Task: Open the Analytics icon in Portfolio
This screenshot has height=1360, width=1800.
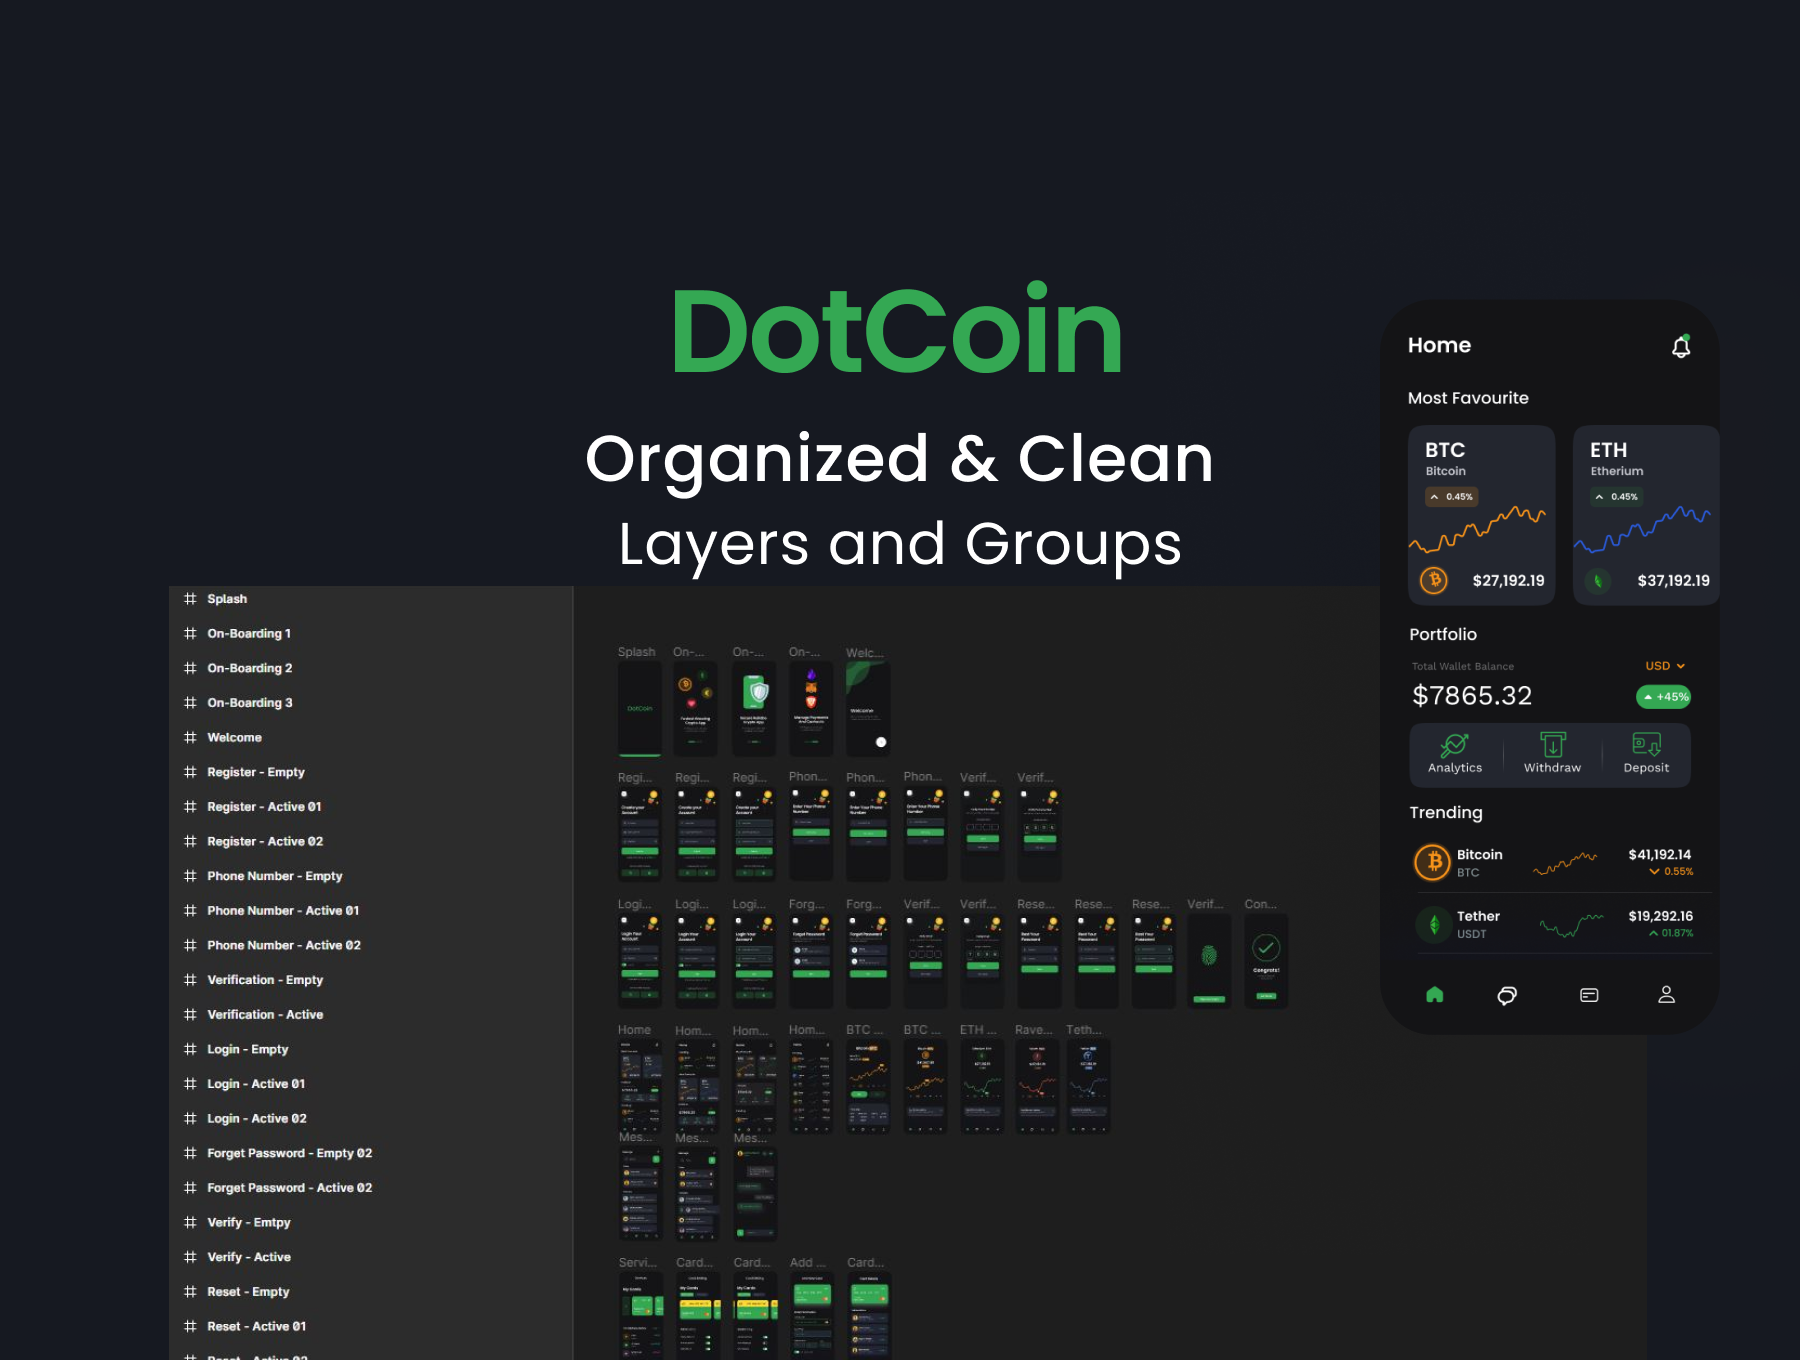Action: [x=1454, y=746]
